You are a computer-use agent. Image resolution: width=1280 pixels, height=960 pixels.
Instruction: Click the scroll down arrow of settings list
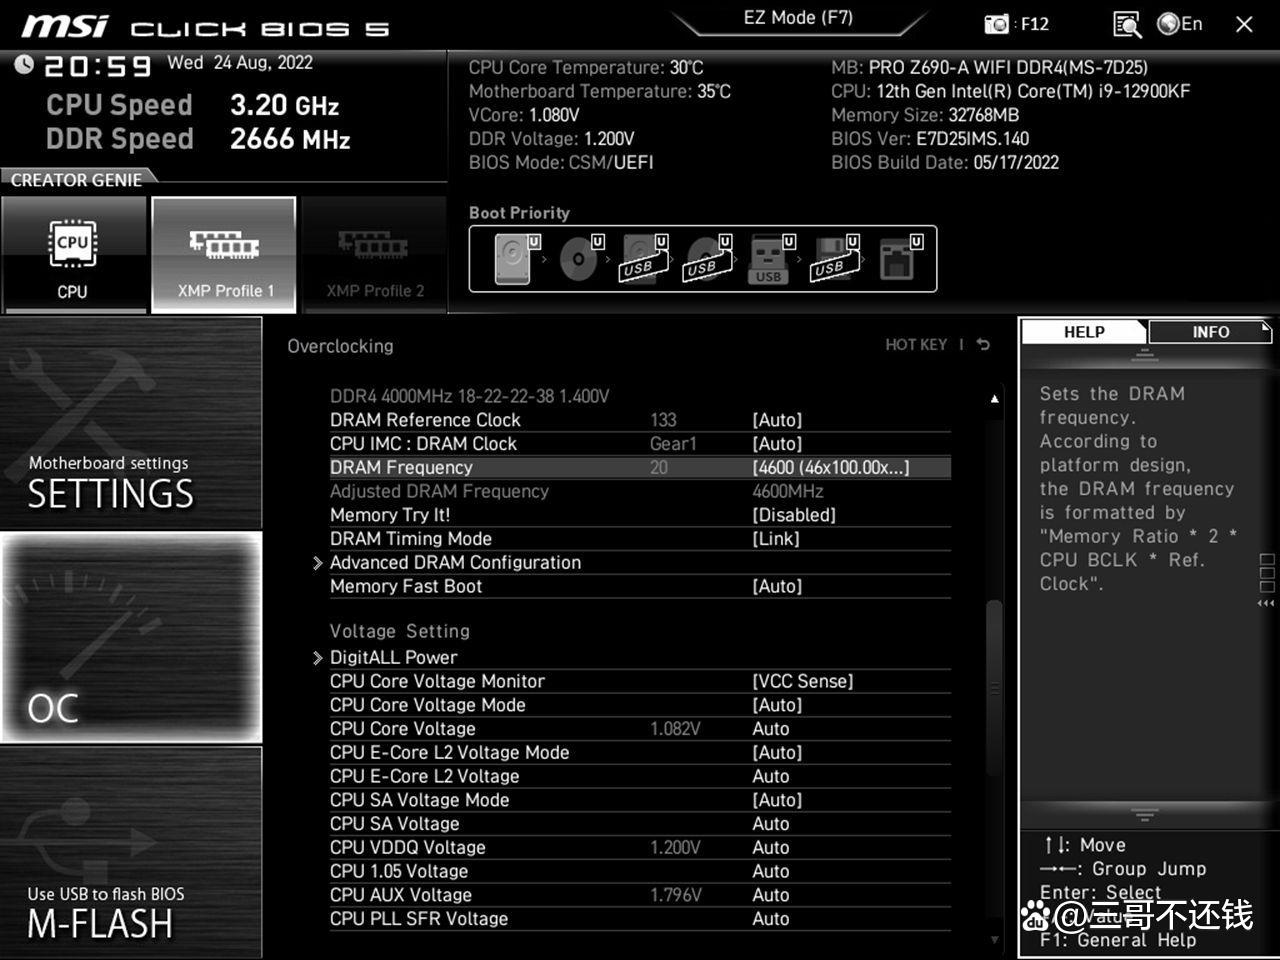[994, 939]
